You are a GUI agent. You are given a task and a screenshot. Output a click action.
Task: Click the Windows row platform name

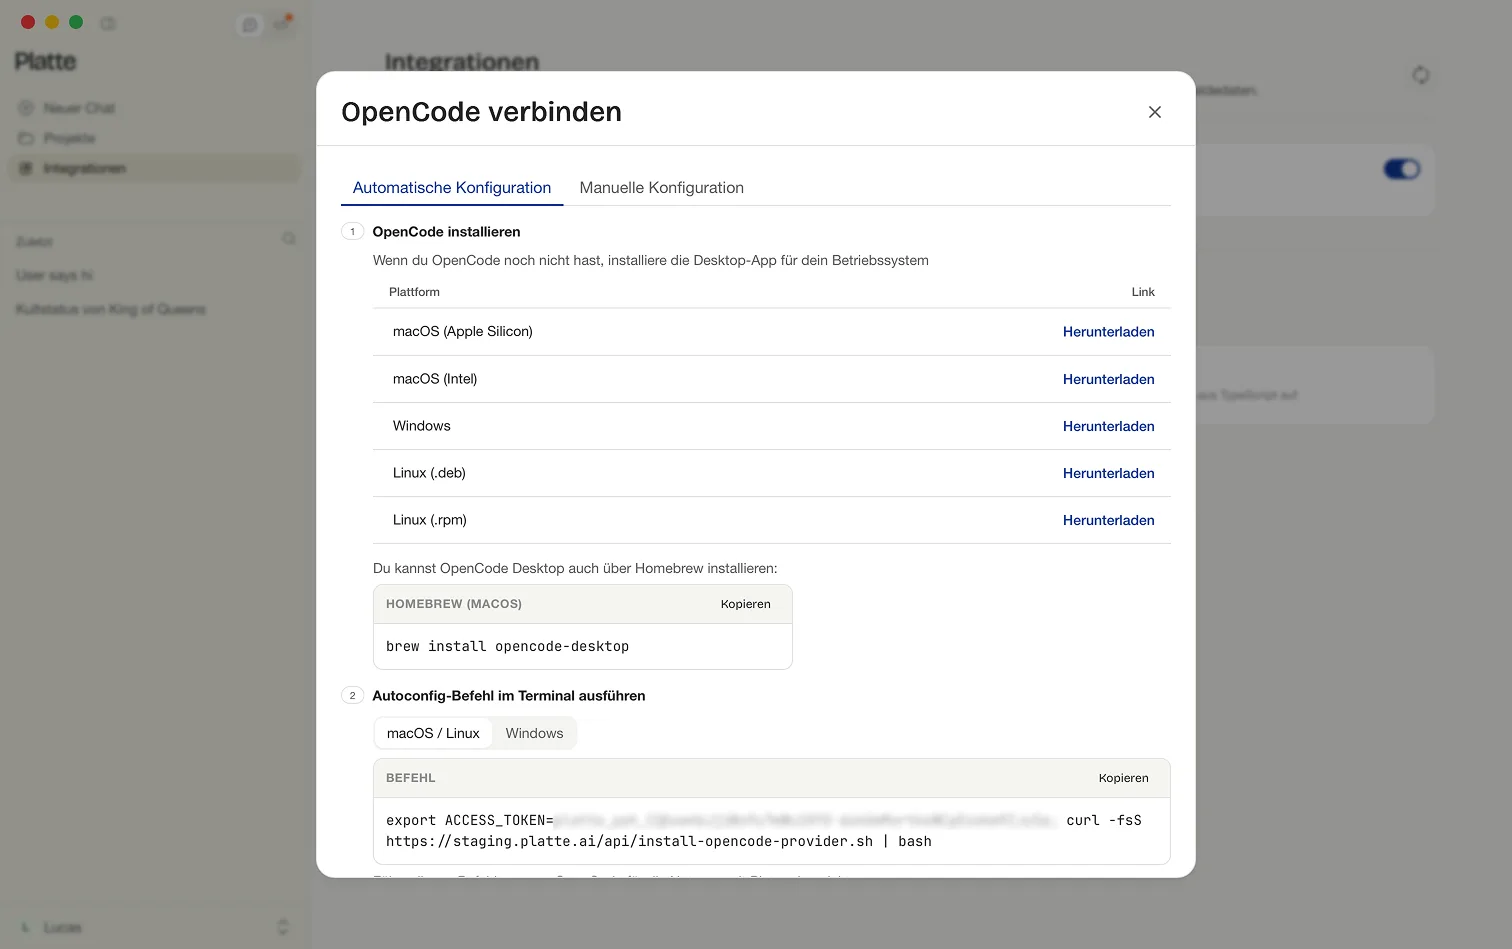421,426
